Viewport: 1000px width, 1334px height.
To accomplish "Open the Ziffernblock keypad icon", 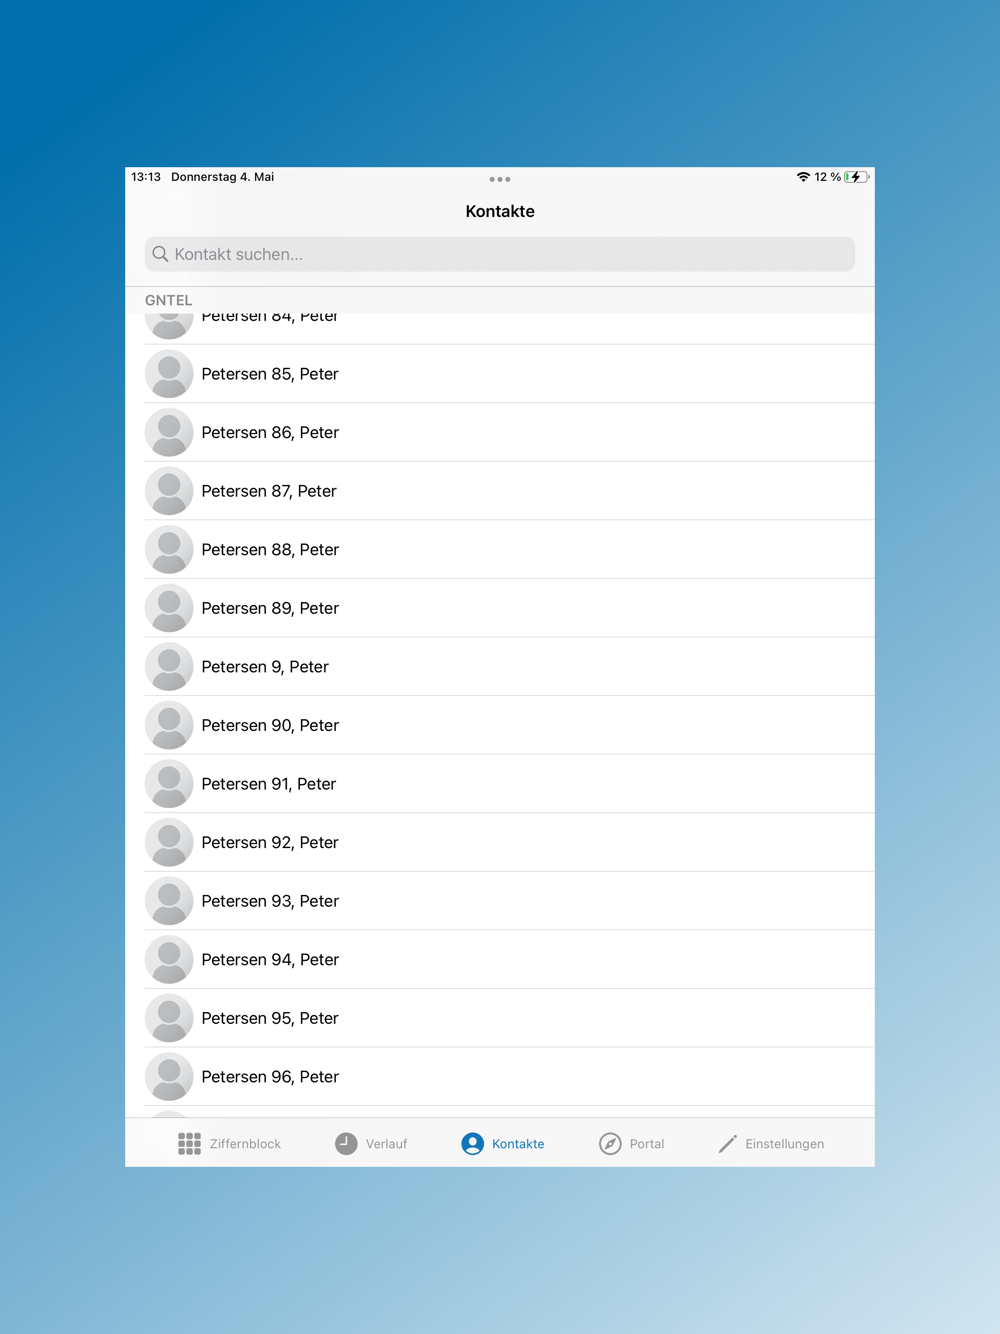I will click(x=189, y=1144).
